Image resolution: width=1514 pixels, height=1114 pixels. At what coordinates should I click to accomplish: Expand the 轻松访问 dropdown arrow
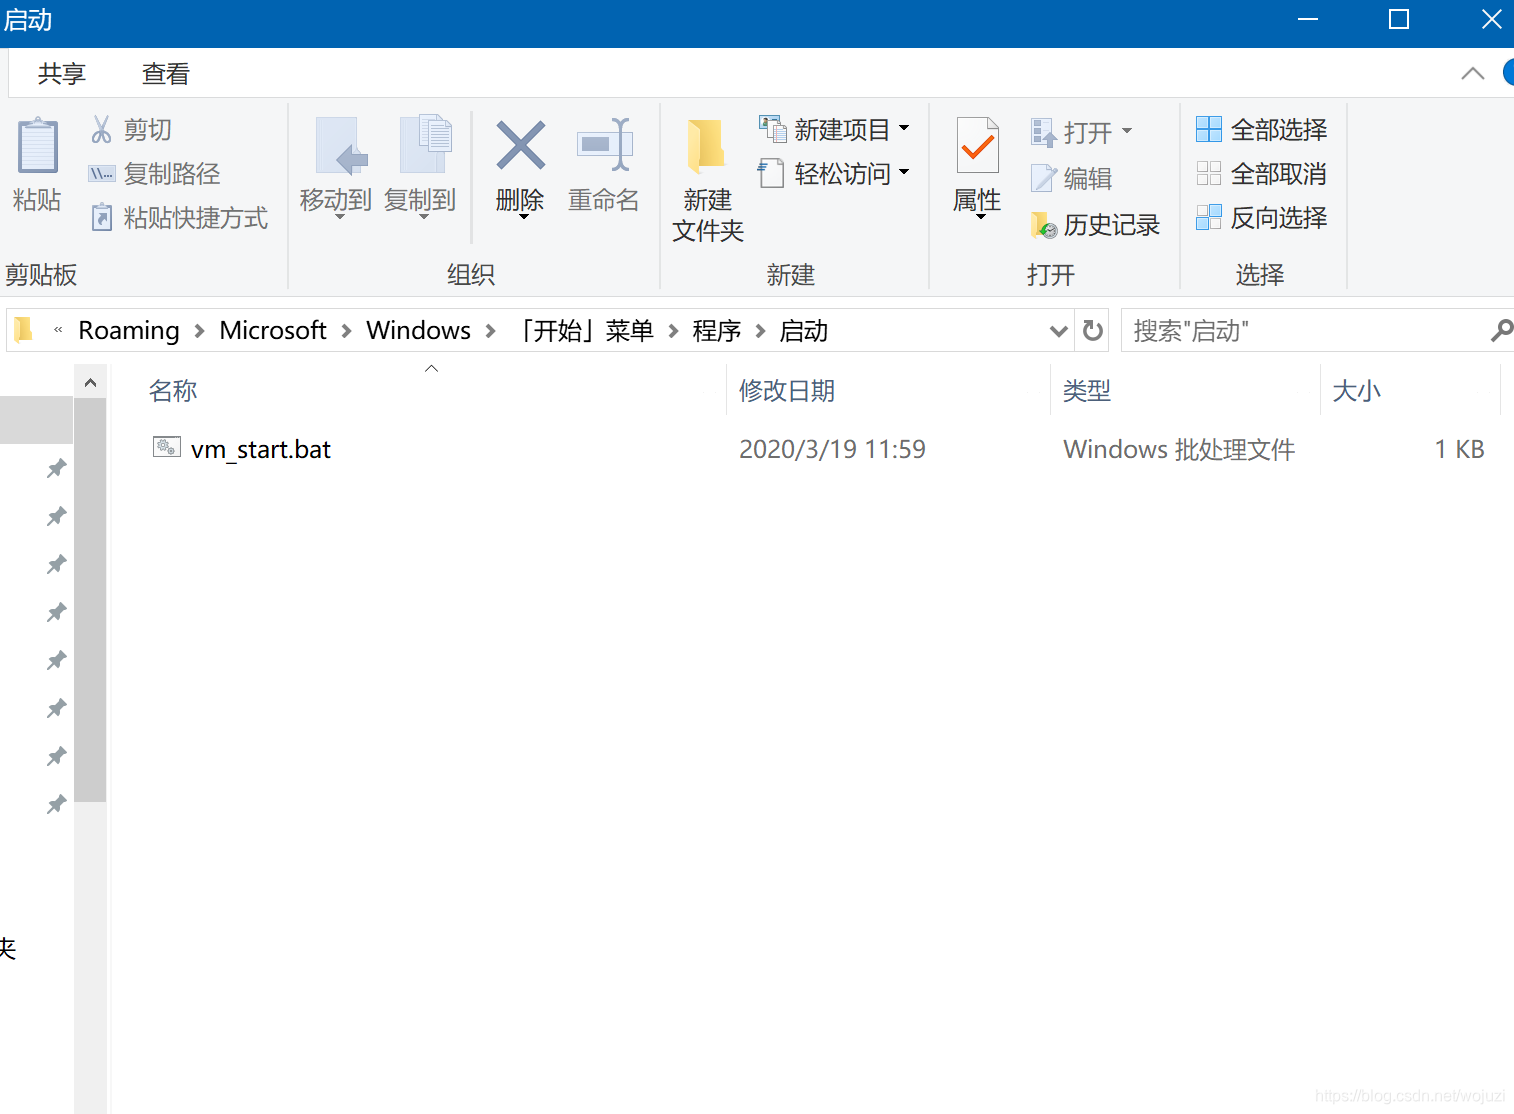(904, 172)
